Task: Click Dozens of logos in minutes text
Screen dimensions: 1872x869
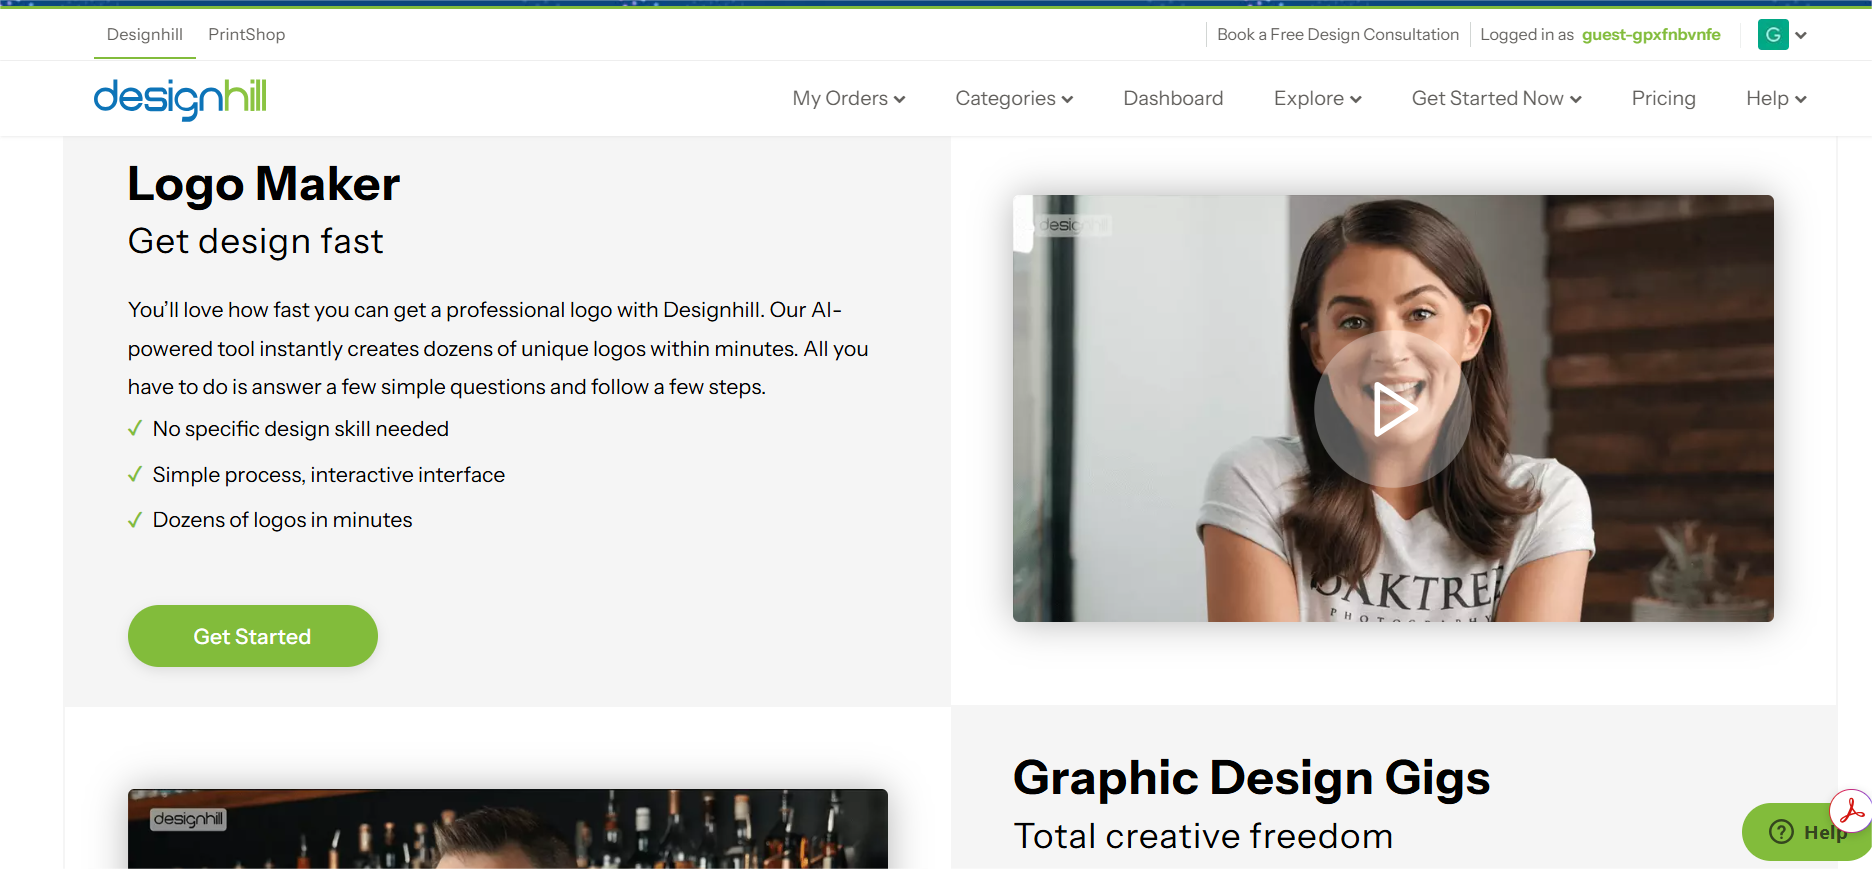Action: click(x=283, y=520)
